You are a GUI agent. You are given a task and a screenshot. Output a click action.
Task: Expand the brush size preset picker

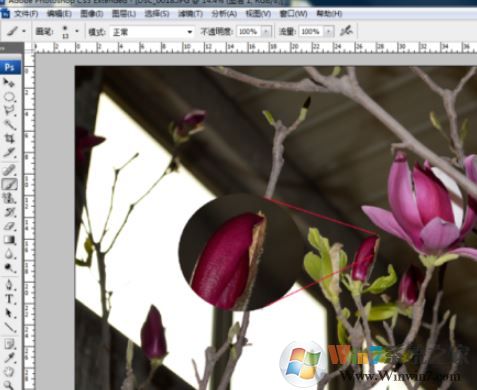pyautogui.click(x=77, y=31)
